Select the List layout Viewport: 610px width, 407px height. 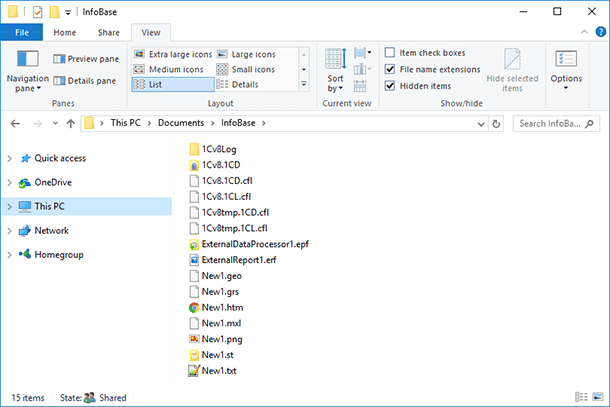point(173,84)
